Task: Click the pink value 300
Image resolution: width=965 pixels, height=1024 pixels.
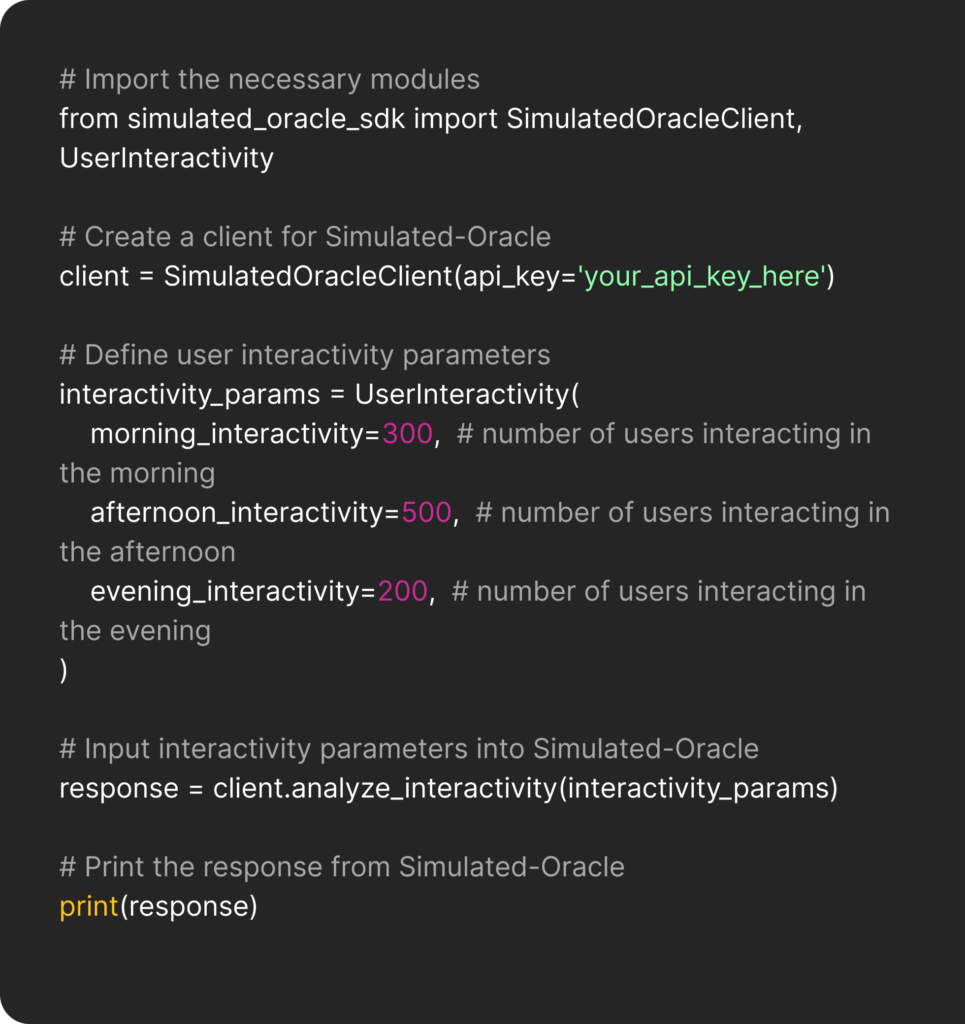Action: 407,434
